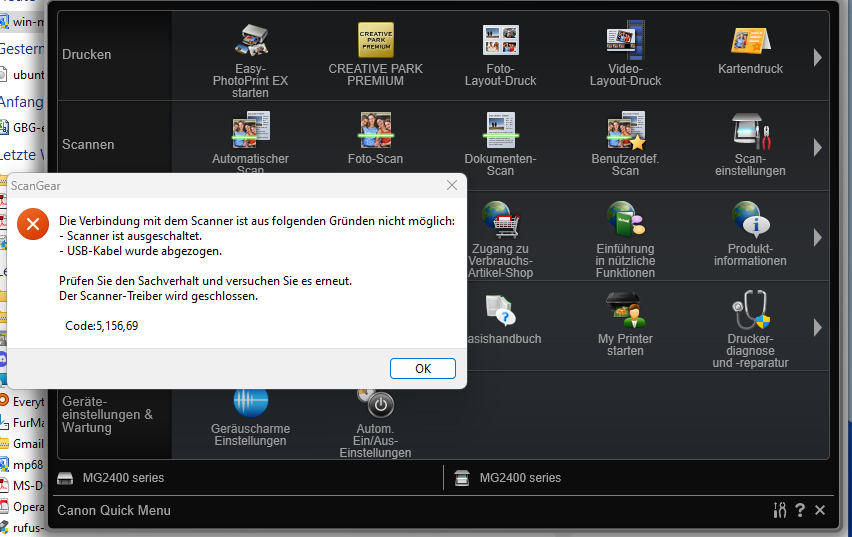Dismiss the ScanGear error with OK
This screenshot has height=537, width=852.
(423, 369)
